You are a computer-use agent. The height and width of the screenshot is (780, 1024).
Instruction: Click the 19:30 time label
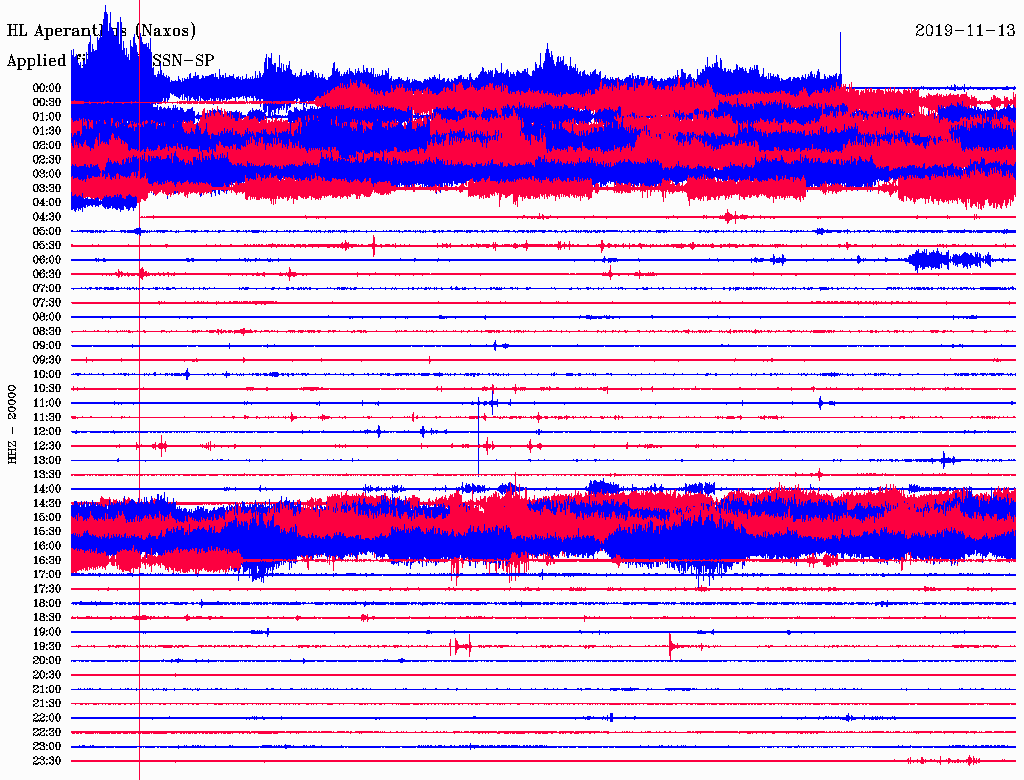coord(47,647)
